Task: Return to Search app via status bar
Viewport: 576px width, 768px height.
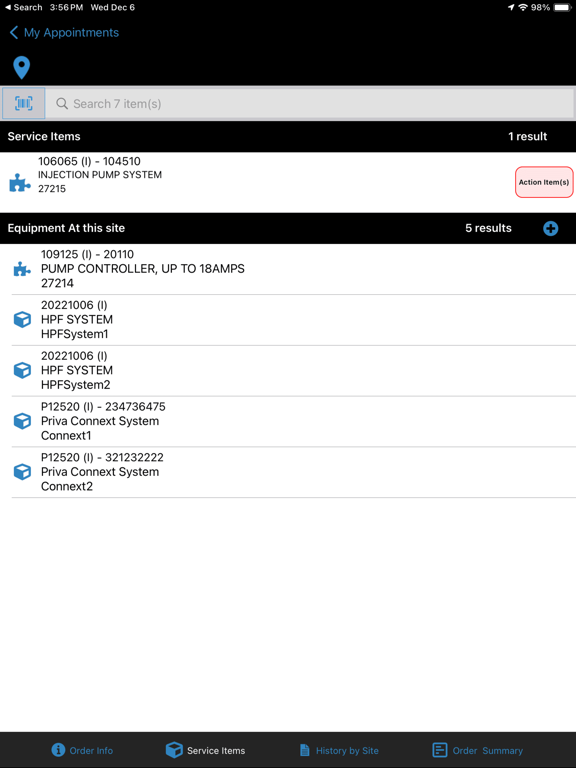Action: (24, 7)
